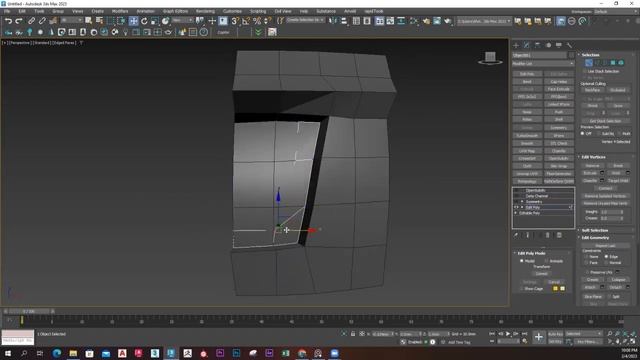Click the Play Animation button
640x360 pixels.
pos(508,334)
